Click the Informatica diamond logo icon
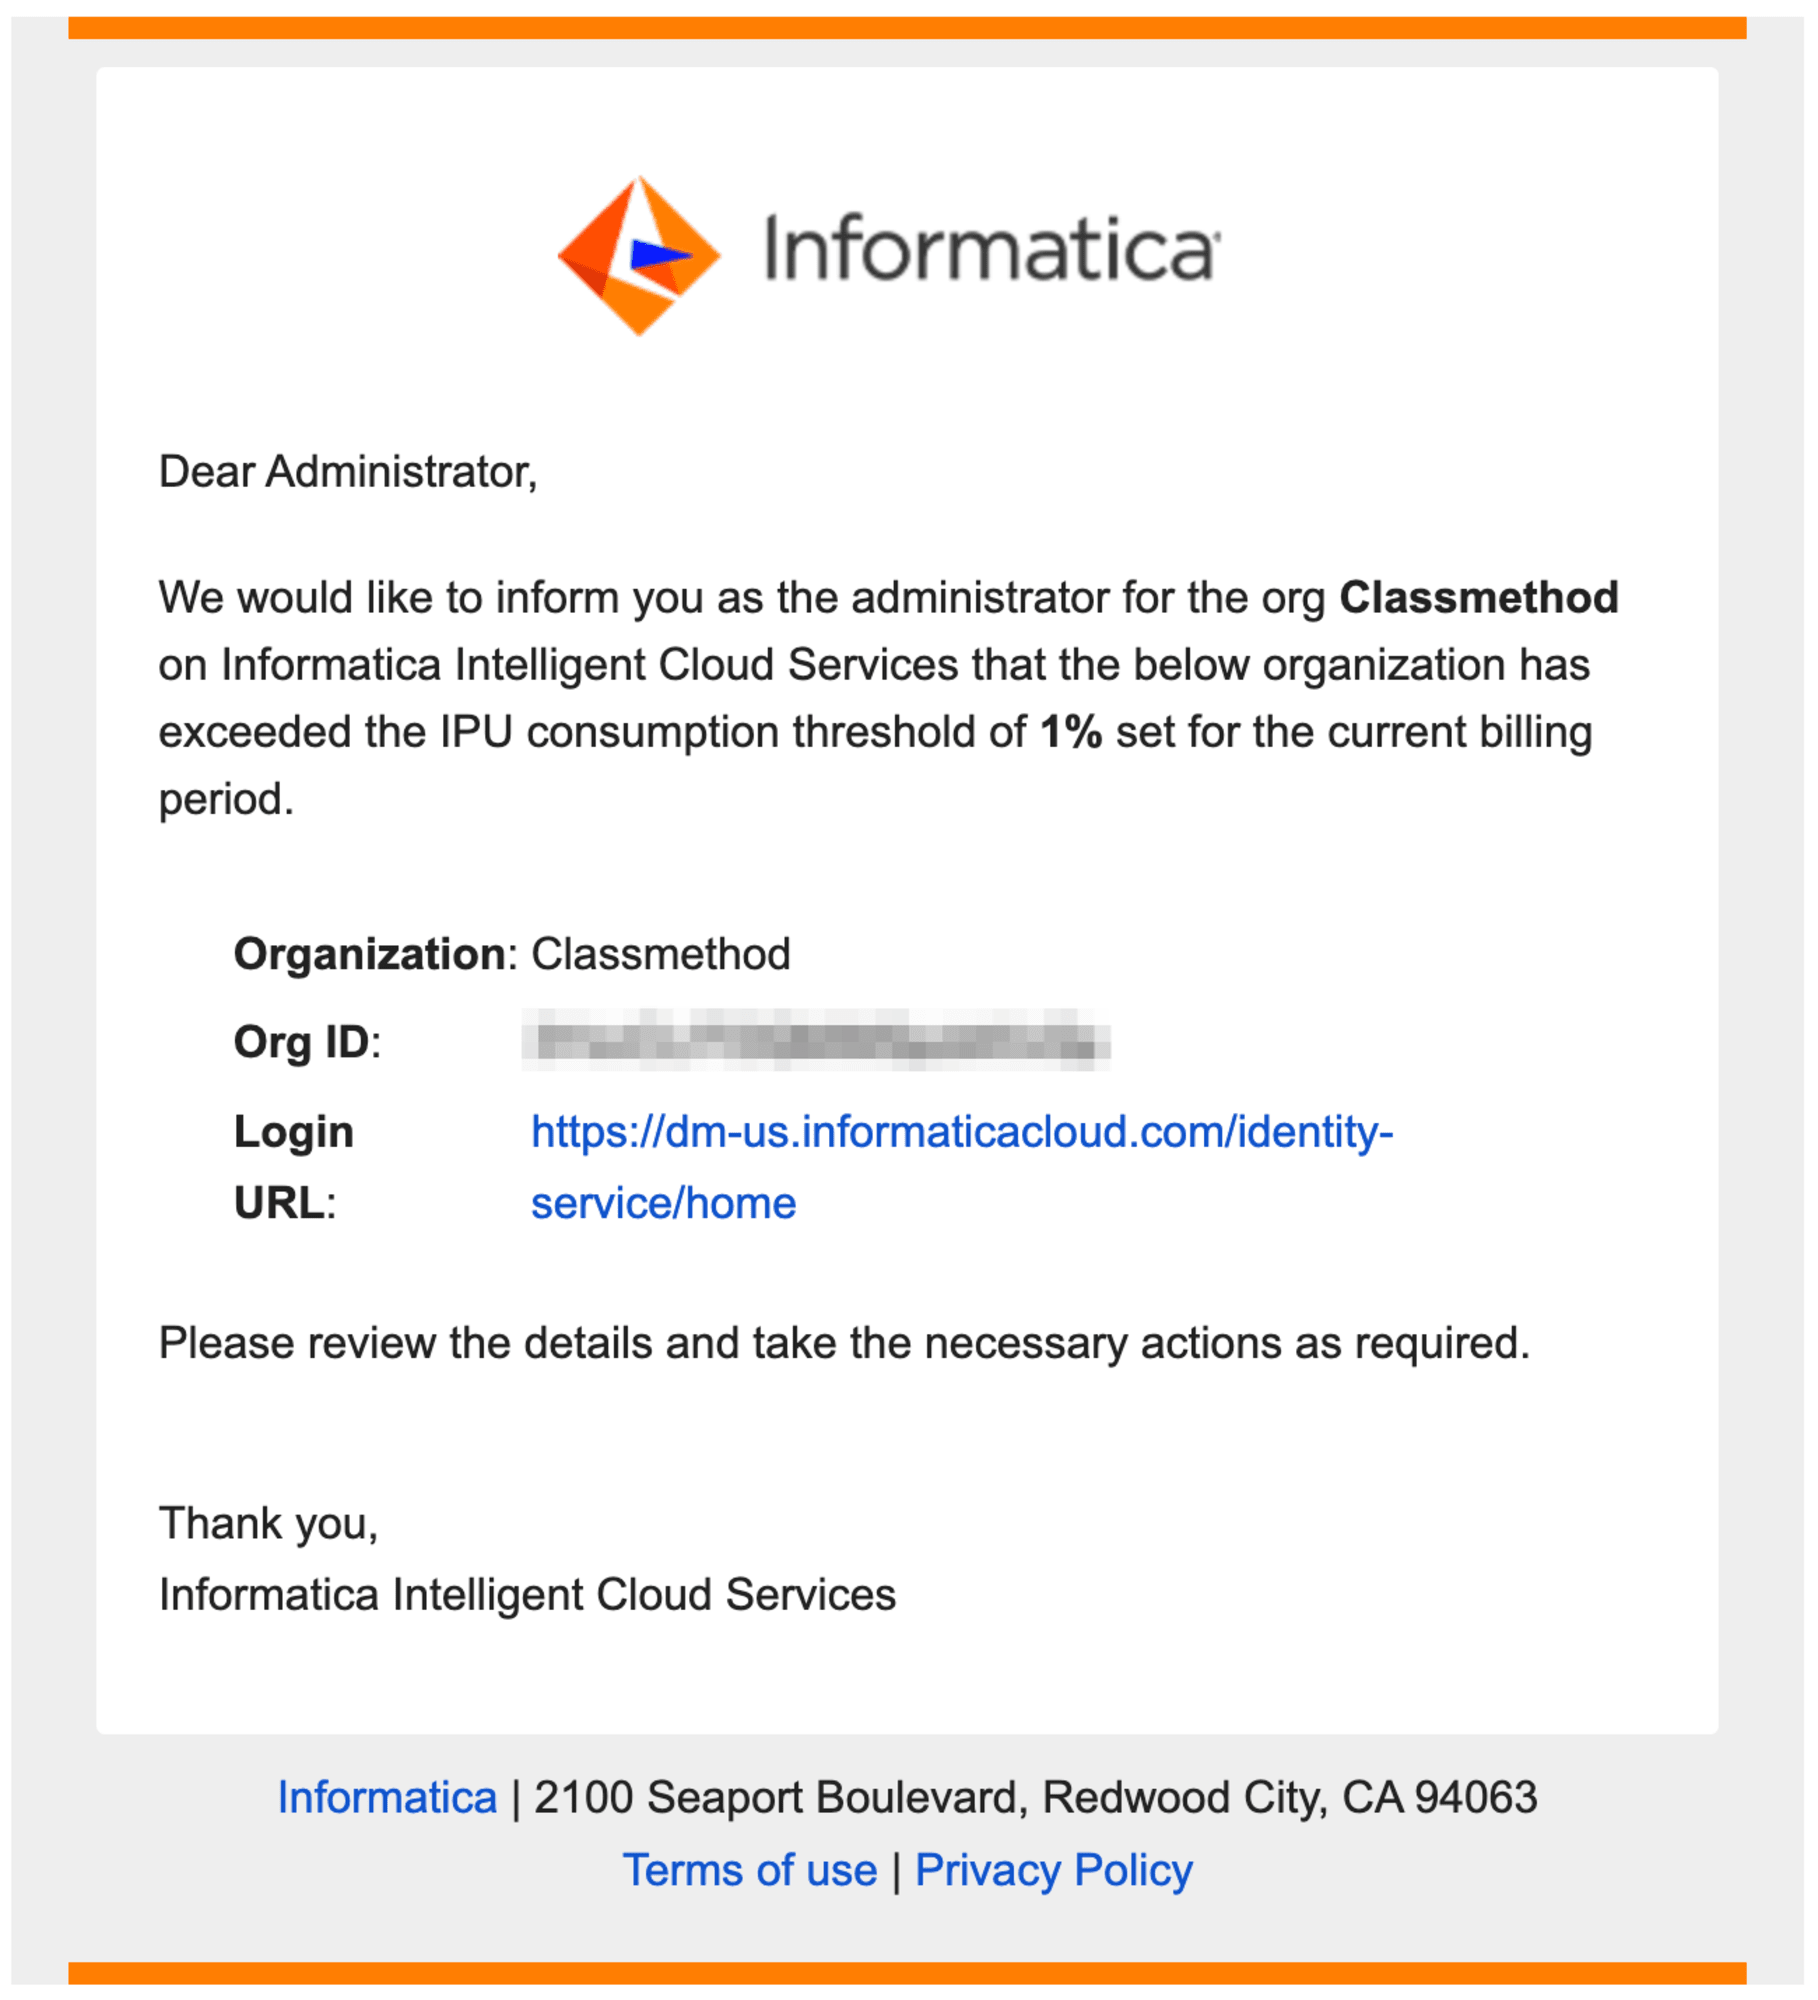Screen dimensions: 1818x2000 (x=639, y=255)
